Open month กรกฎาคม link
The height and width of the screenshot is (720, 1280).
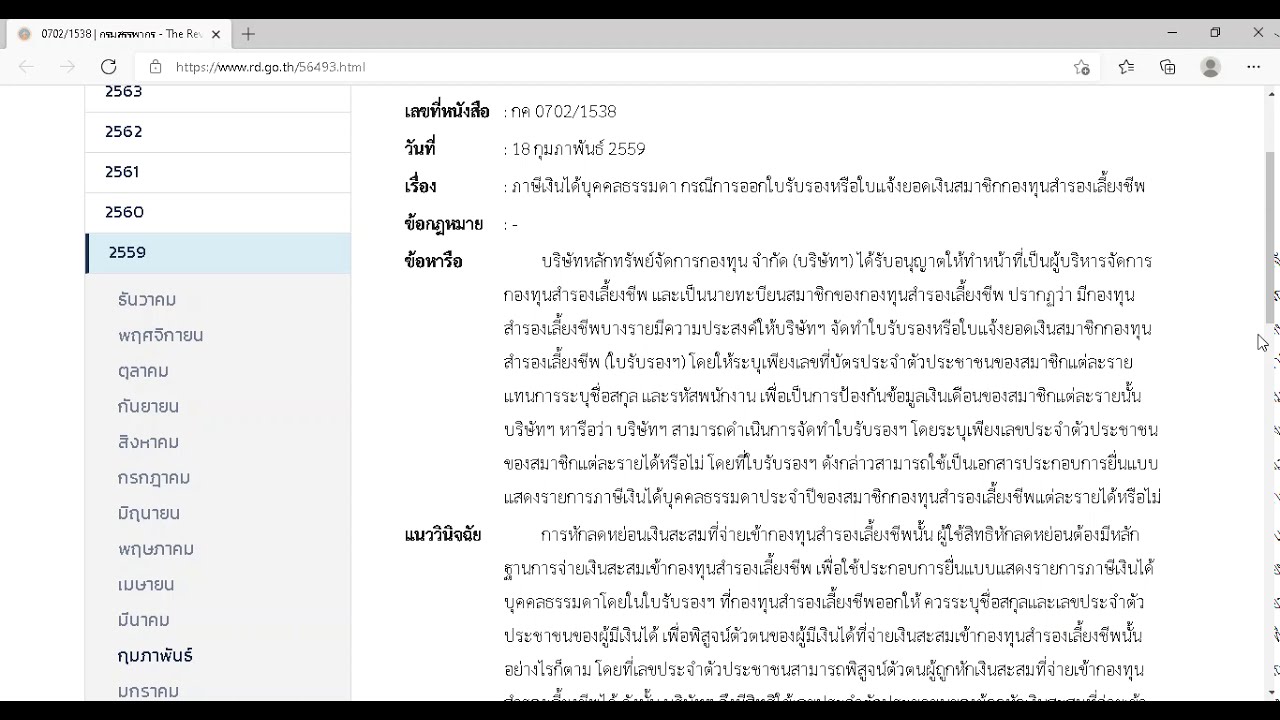[154, 478]
